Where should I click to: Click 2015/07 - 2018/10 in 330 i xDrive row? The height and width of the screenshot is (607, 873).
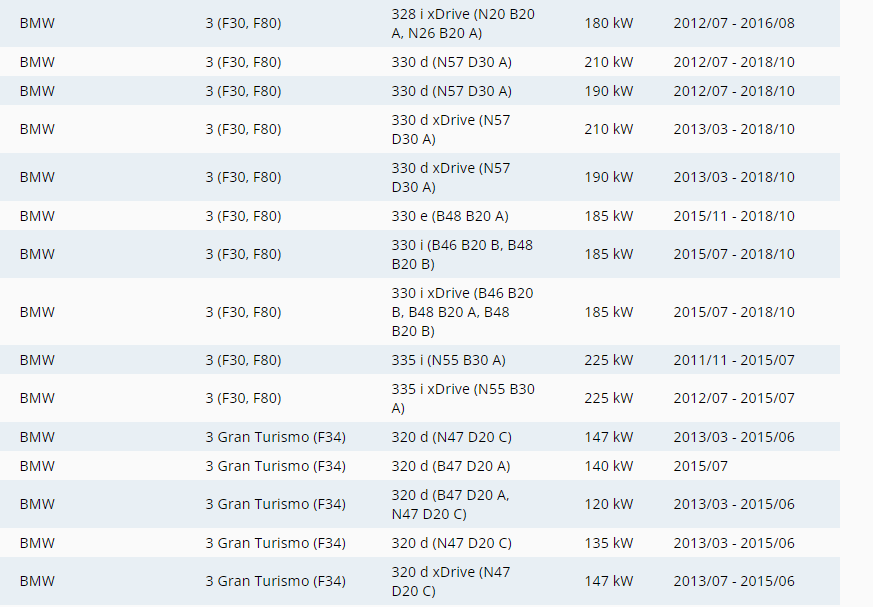(734, 312)
